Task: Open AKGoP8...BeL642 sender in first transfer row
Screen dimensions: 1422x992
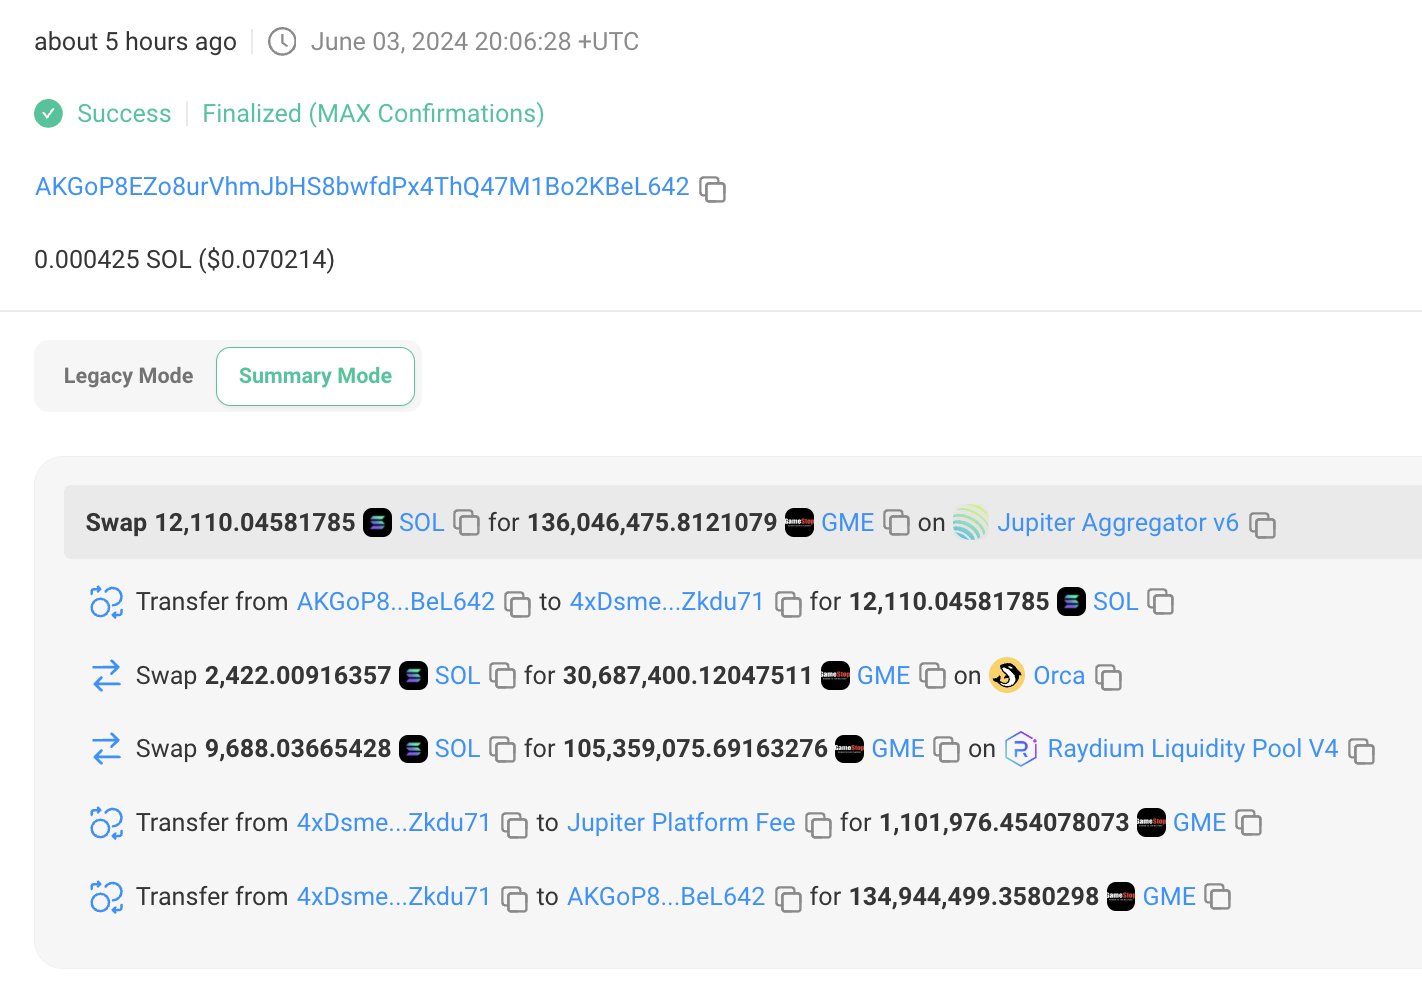Action: click(396, 602)
